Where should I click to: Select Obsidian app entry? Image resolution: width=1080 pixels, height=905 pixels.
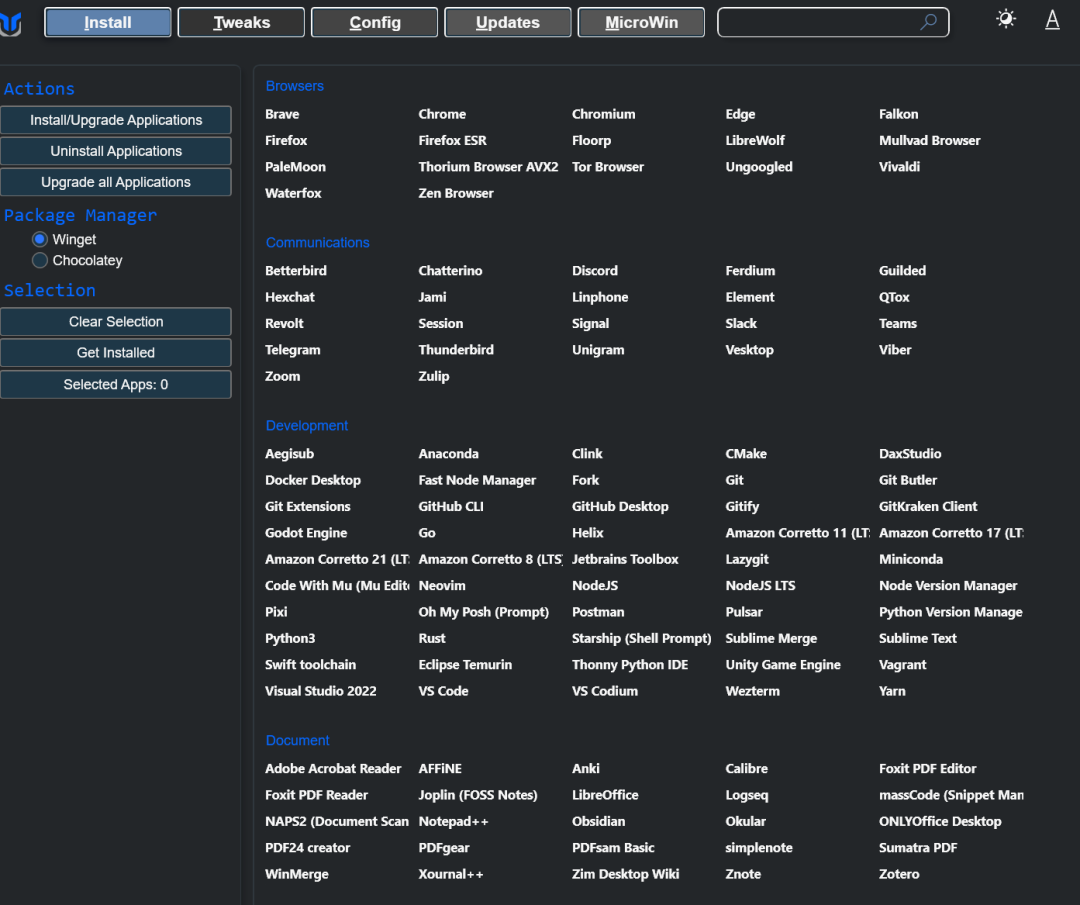click(x=599, y=822)
